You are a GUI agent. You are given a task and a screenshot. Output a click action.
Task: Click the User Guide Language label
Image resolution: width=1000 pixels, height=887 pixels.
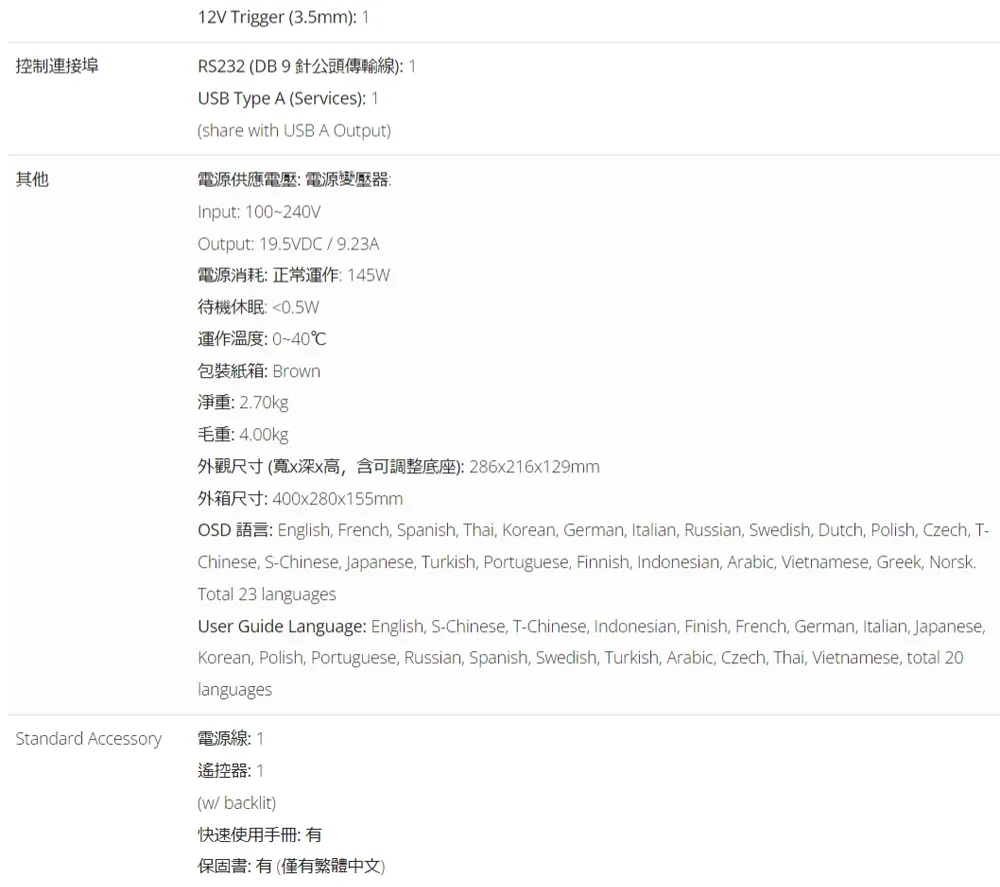tap(281, 626)
